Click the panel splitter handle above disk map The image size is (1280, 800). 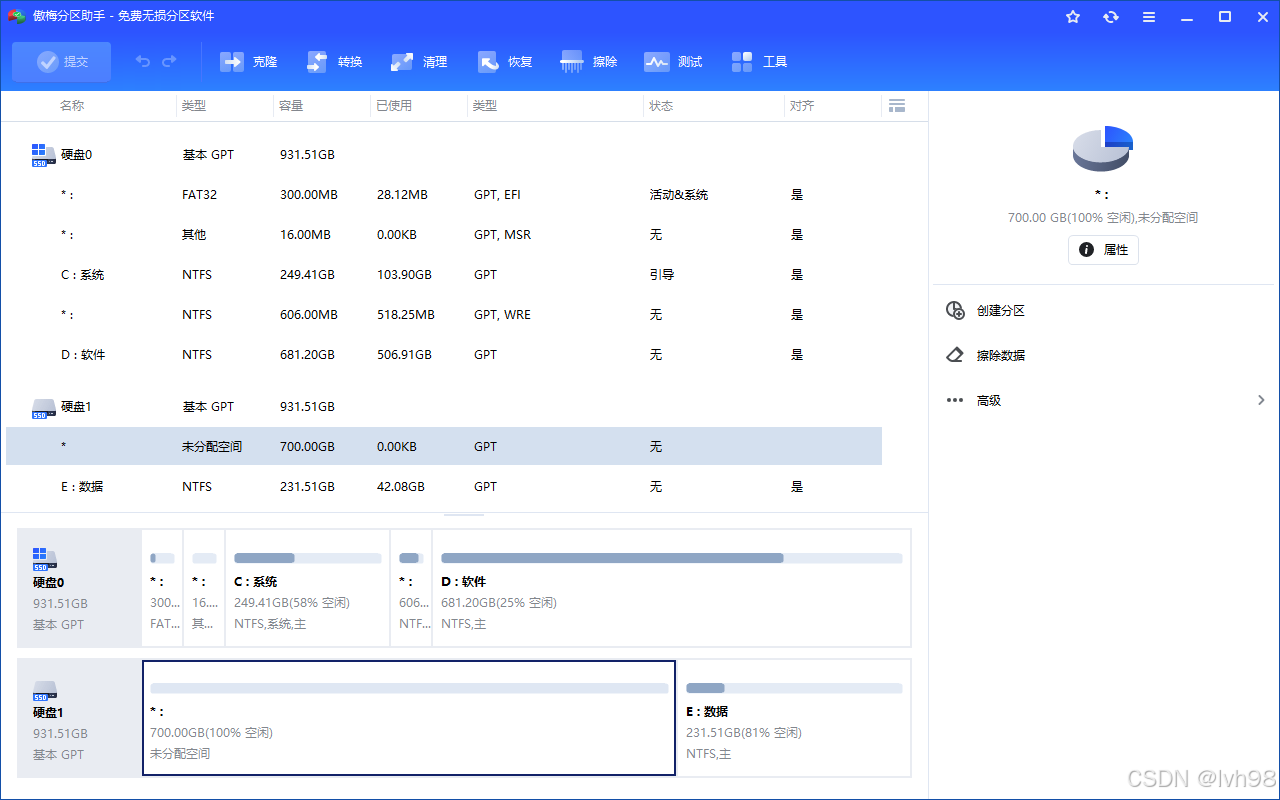click(464, 515)
